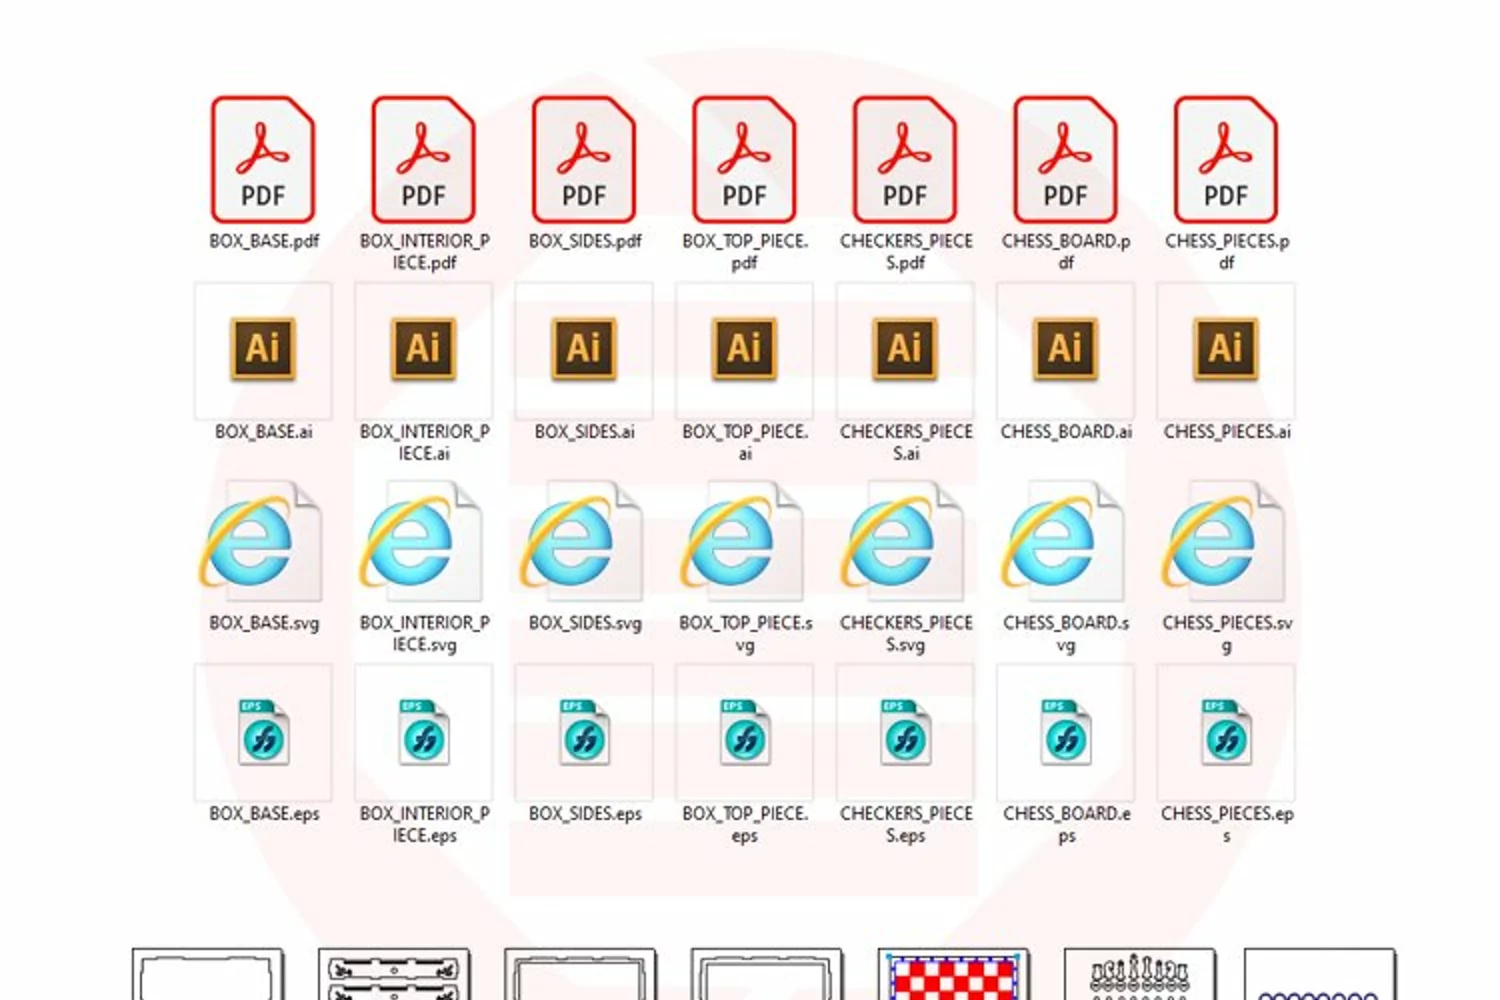This screenshot has height=1000, width=1500.
Task: Click the CHESS_BOARD.eps file icon
Action: click(1066, 733)
